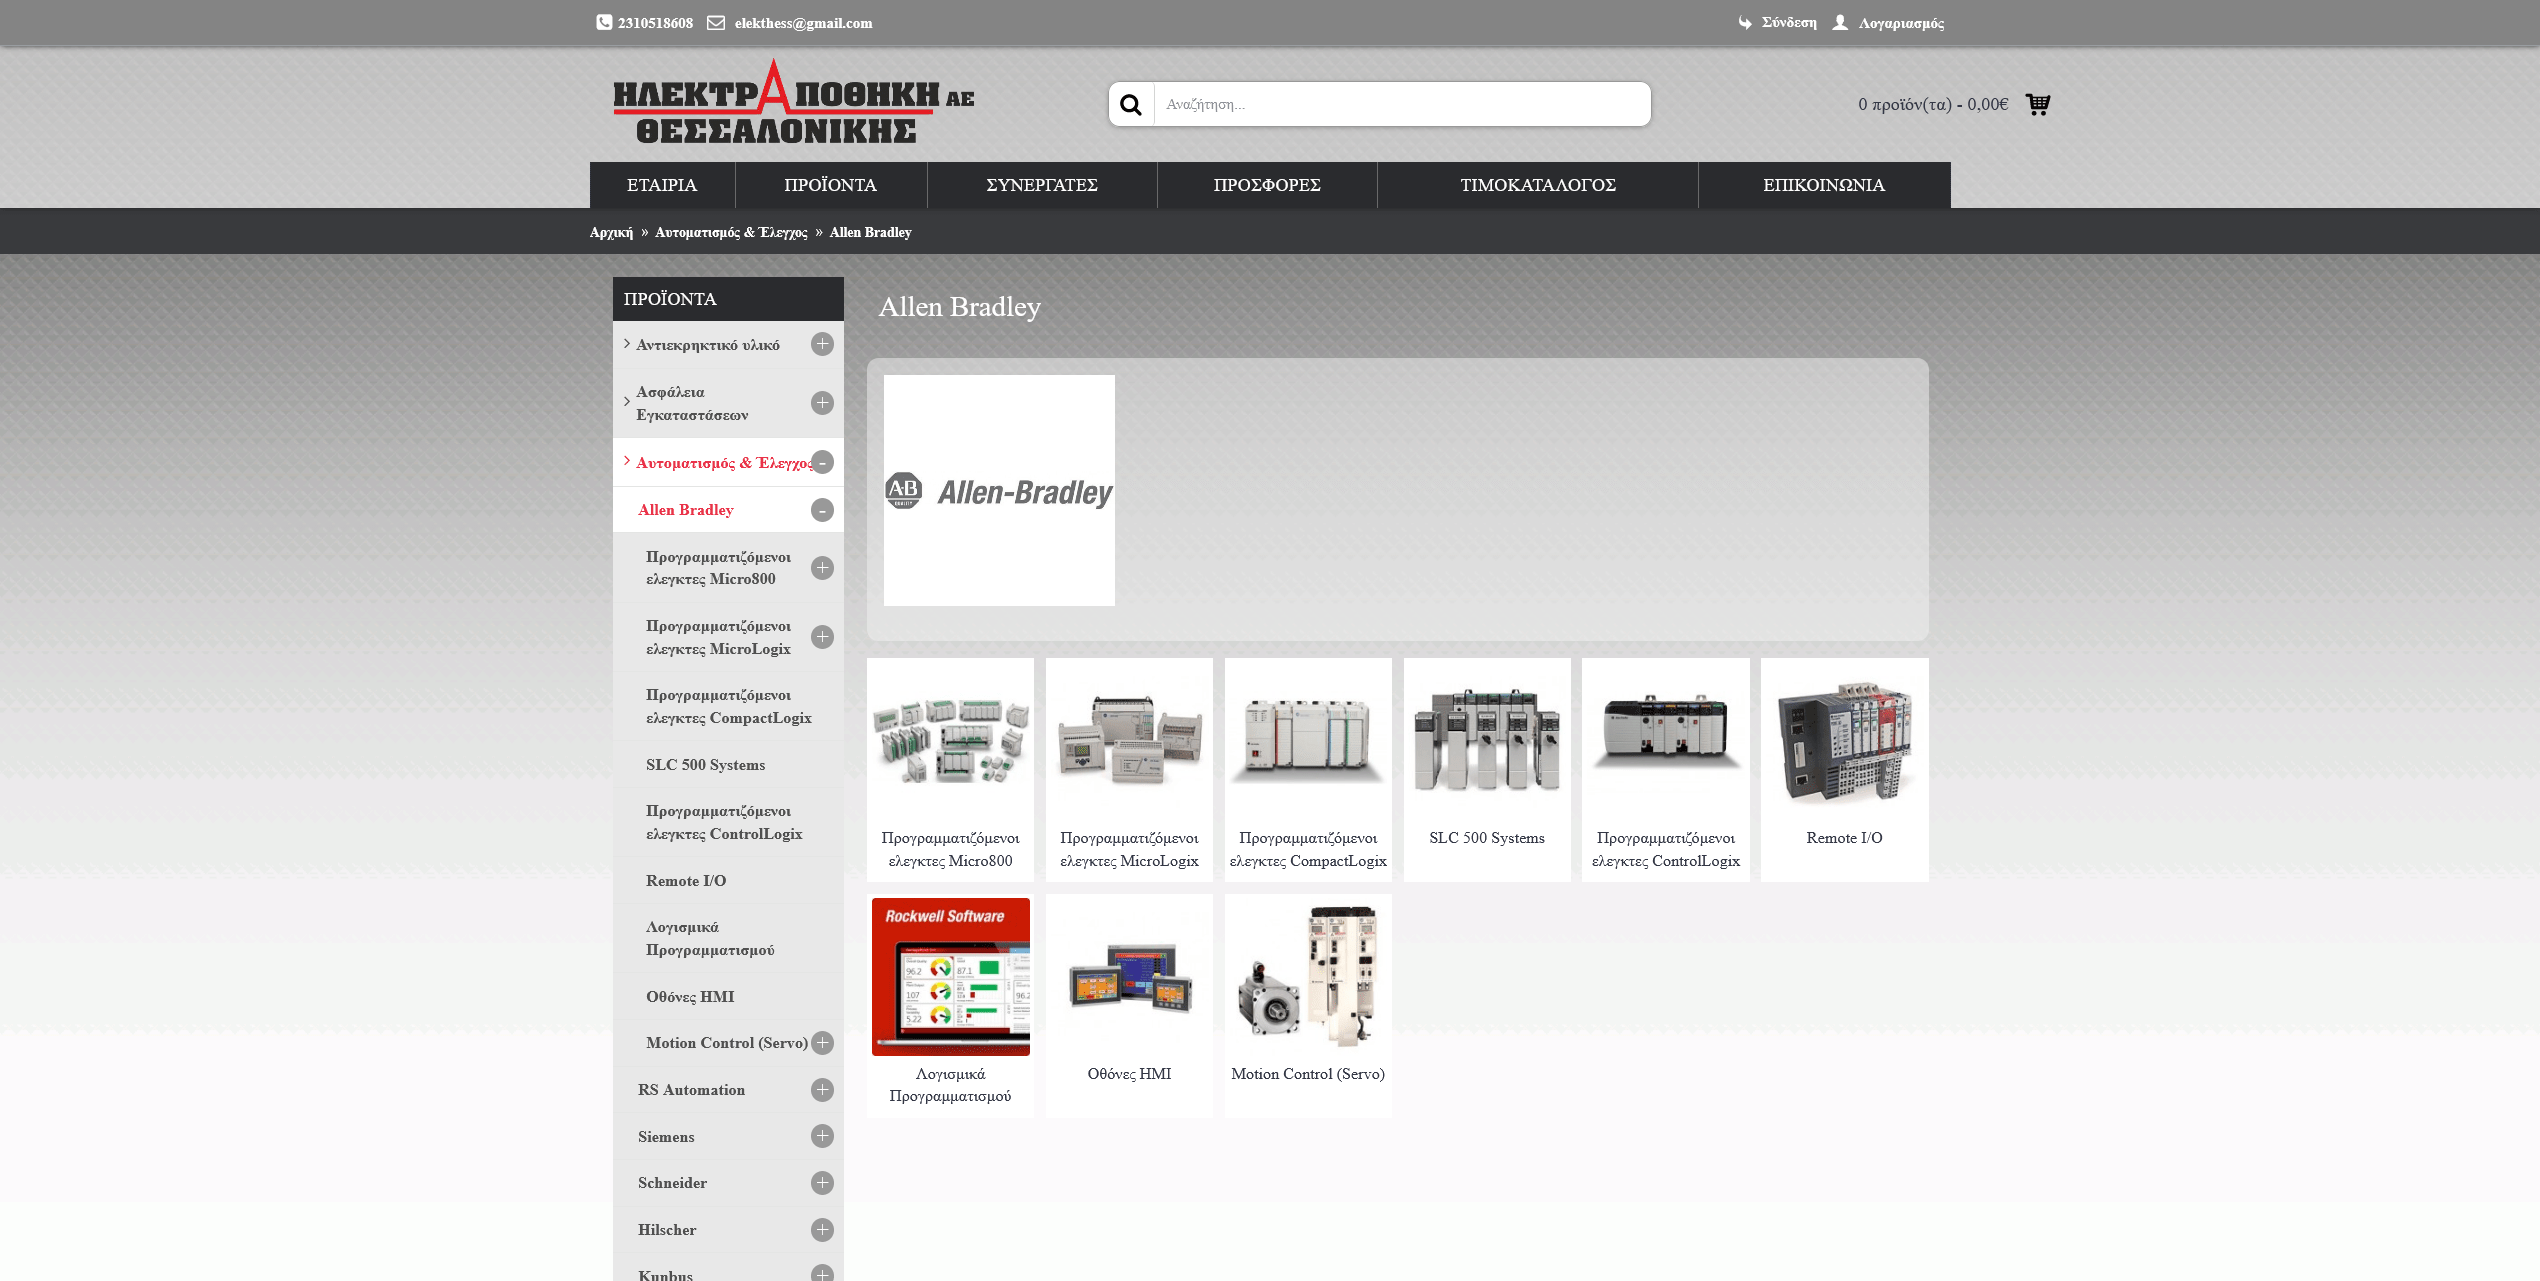Screen dimensions: 2540x1281
Task: Open ControlLogix controllers product image
Action: (x=1666, y=741)
